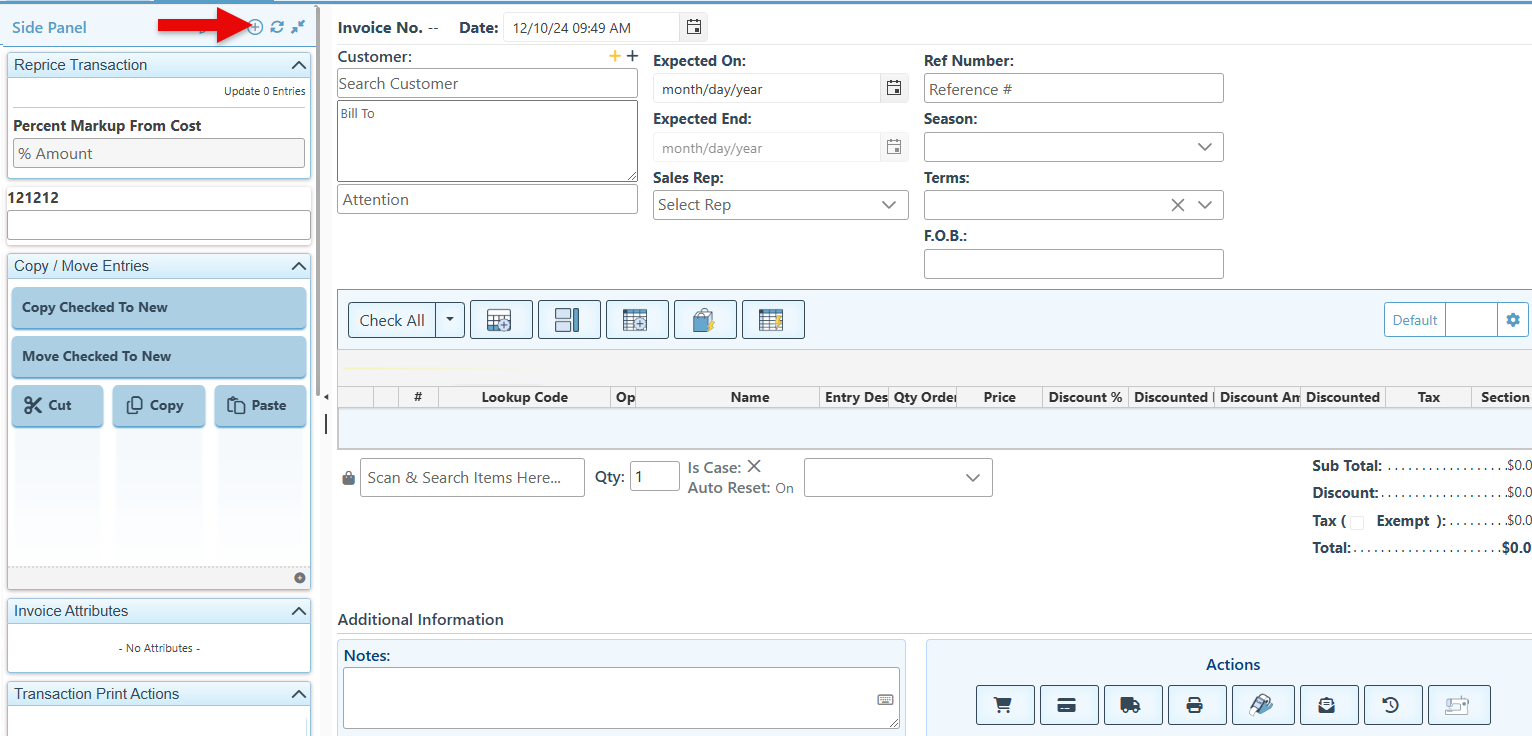The height and width of the screenshot is (736, 1532).
Task: Click the side panel refresh icon
Action: coord(277,28)
